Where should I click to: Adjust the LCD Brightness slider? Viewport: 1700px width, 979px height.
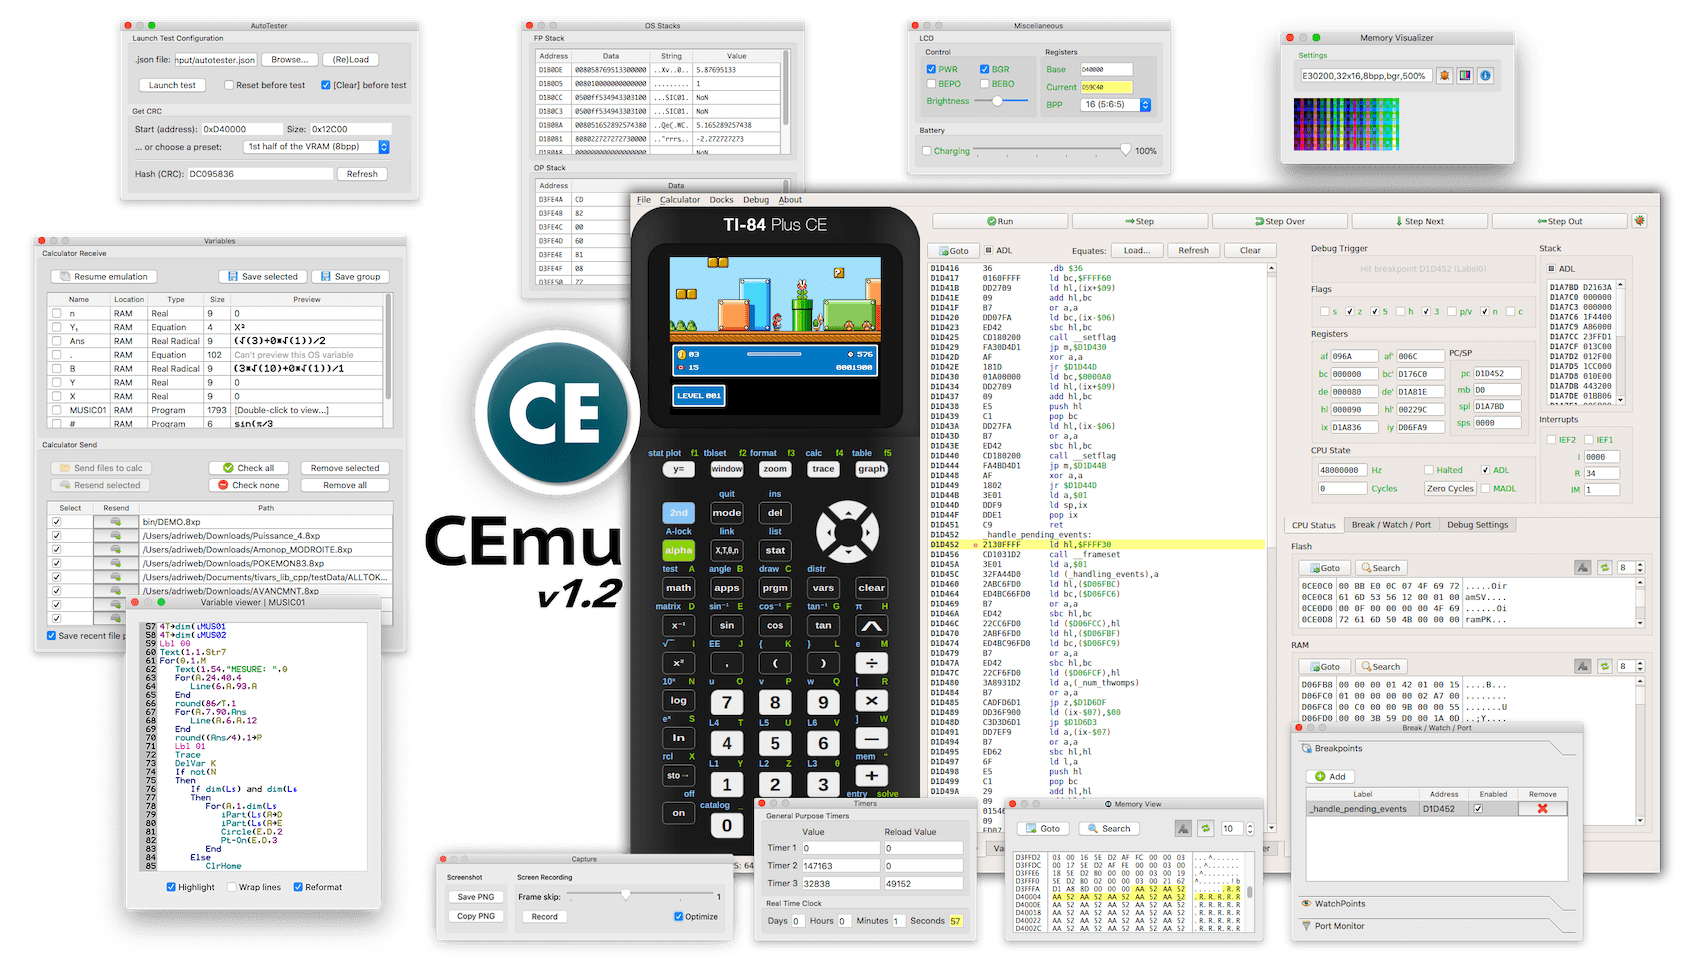click(x=1002, y=101)
